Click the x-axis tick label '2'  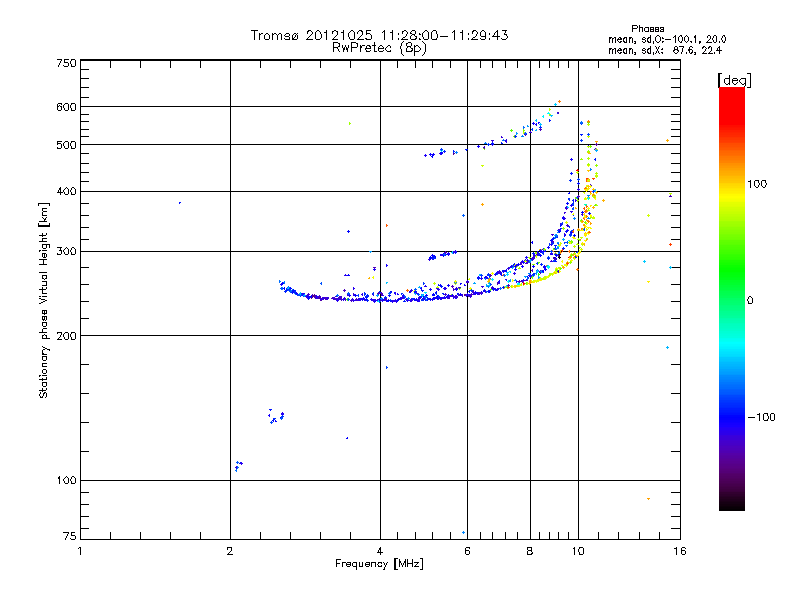point(230,551)
